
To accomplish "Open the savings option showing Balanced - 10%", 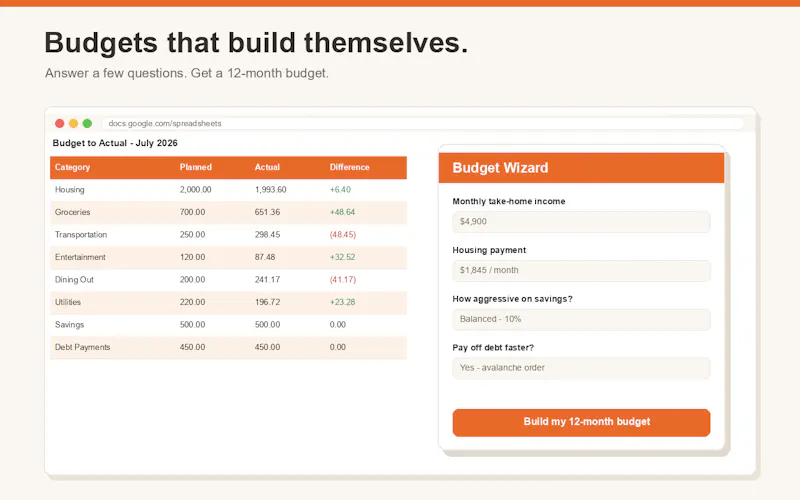I will coord(581,319).
